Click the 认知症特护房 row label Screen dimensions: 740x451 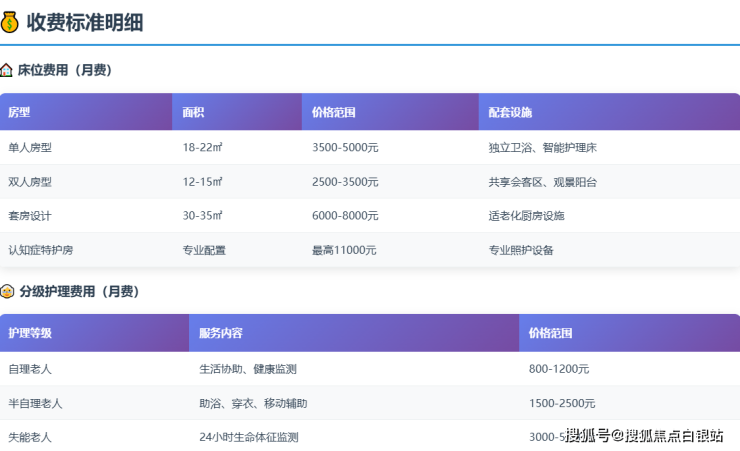coord(40,250)
